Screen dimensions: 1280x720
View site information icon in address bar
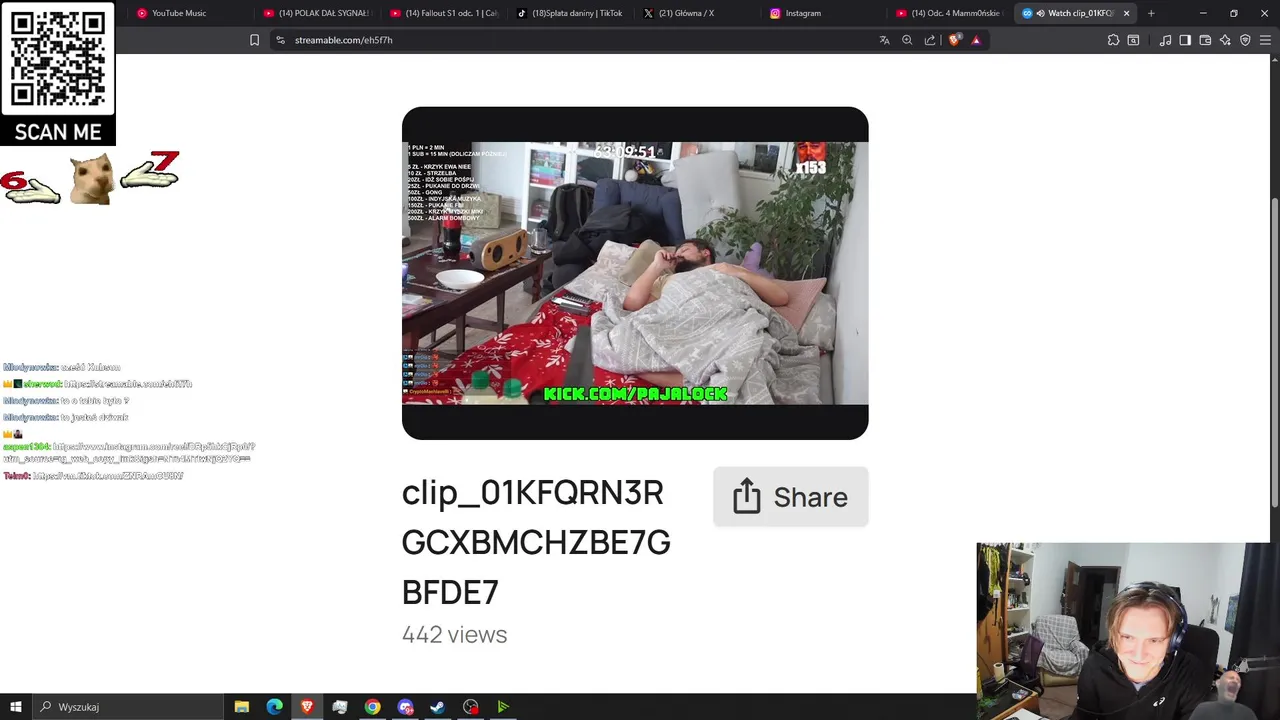coord(281,40)
